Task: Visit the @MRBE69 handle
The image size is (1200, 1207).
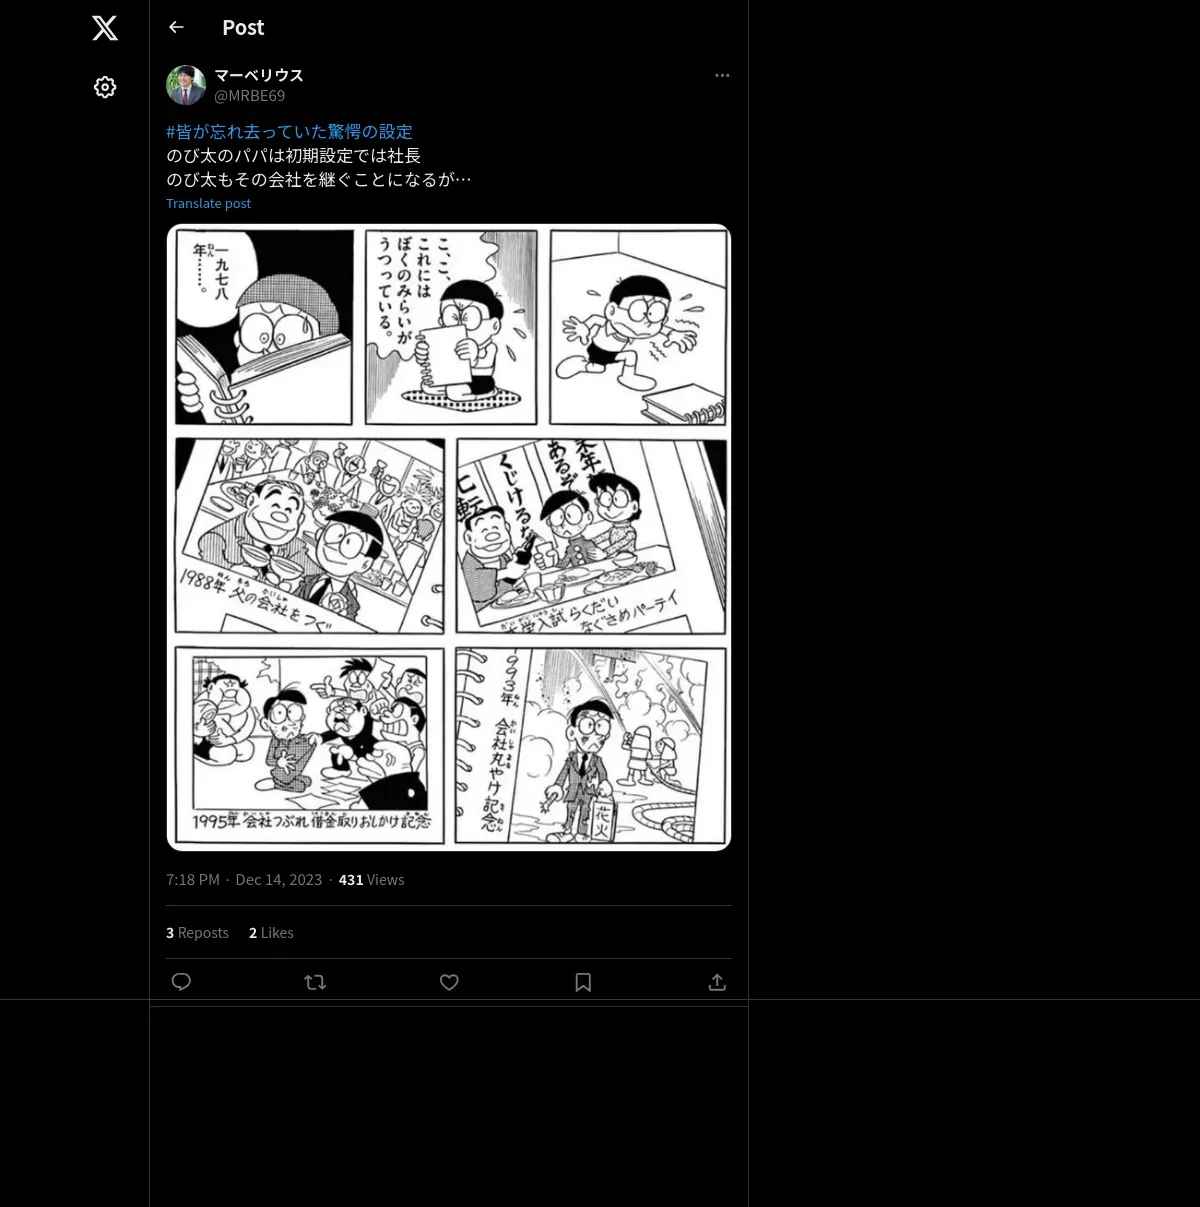Action: [250, 96]
